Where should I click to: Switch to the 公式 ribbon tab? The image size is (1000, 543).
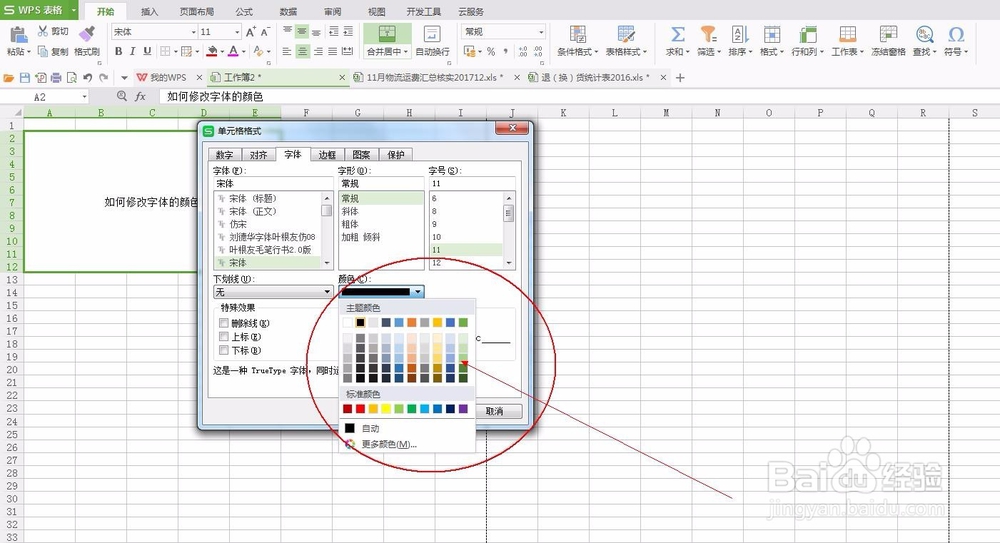pyautogui.click(x=244, y=11)
